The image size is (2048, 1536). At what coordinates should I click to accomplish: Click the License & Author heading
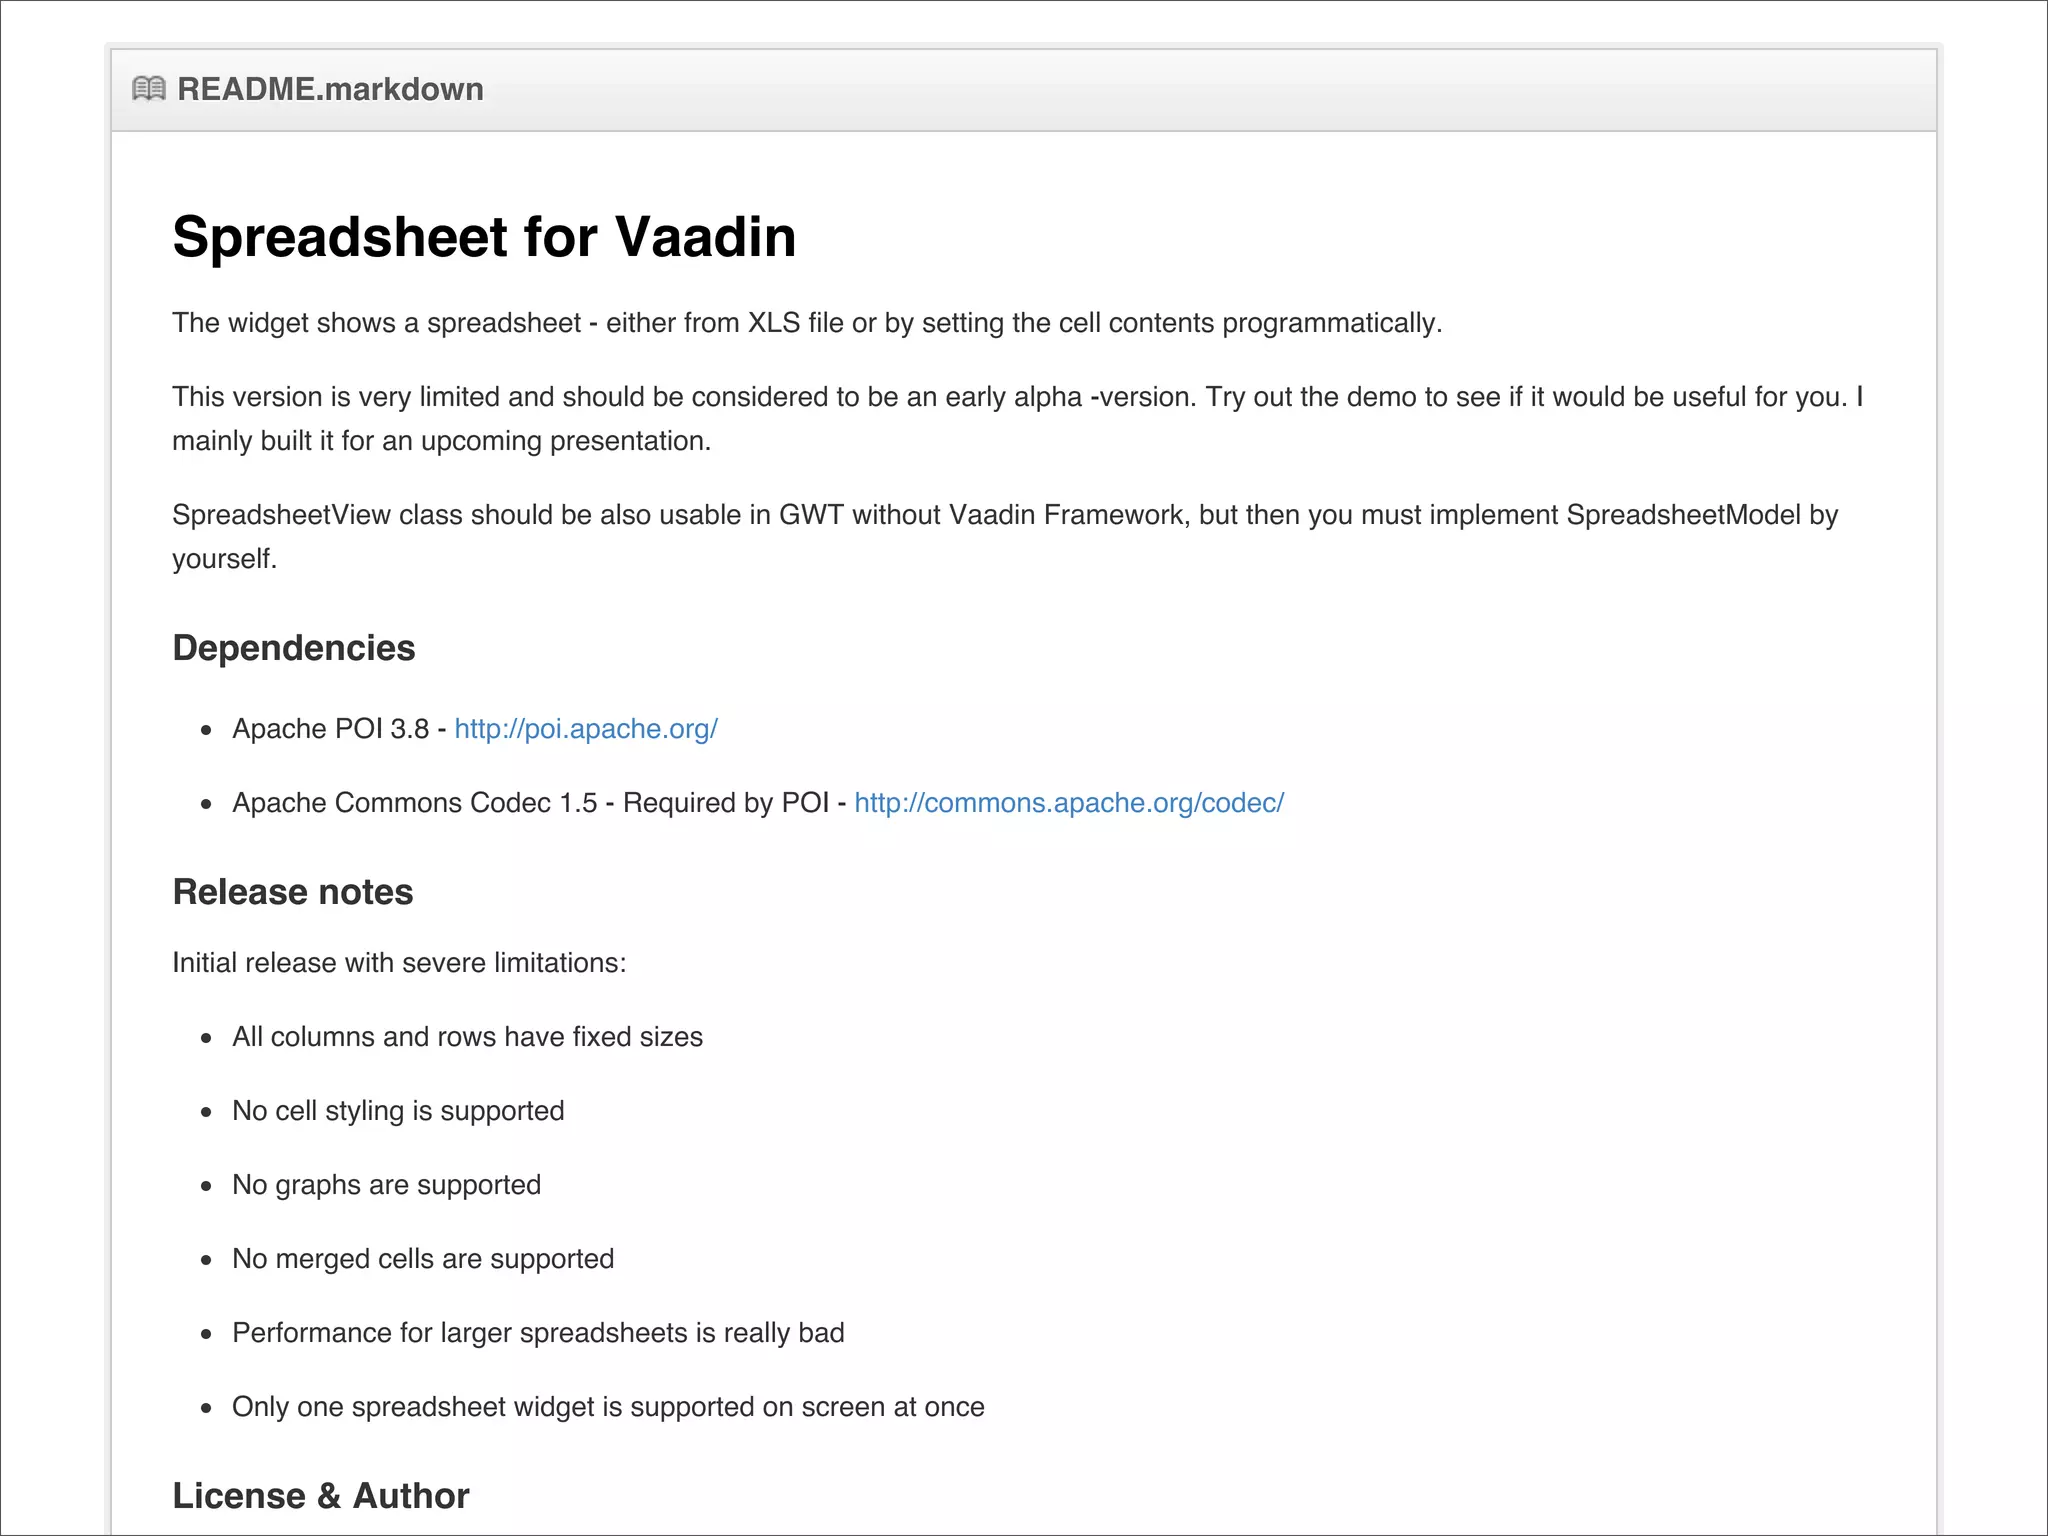coord(321,1496)
